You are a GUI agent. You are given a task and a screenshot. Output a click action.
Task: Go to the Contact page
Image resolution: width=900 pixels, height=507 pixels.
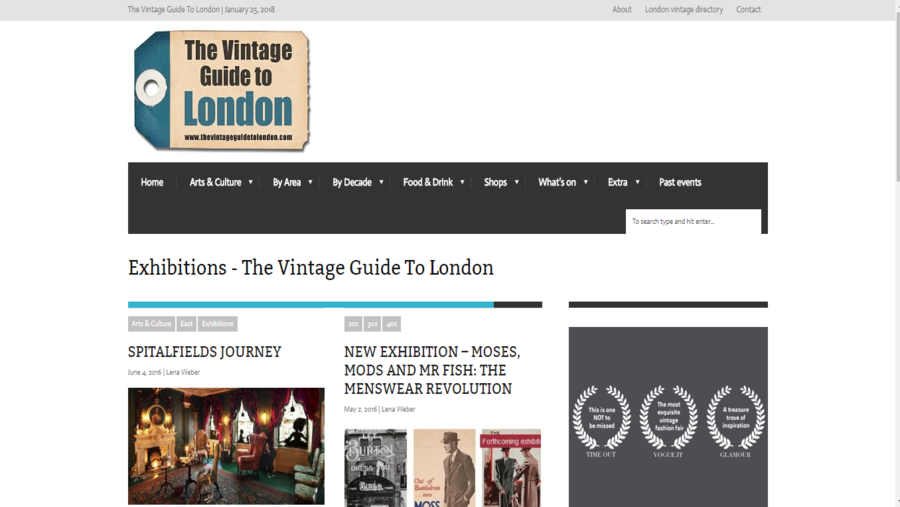point(748,9)
